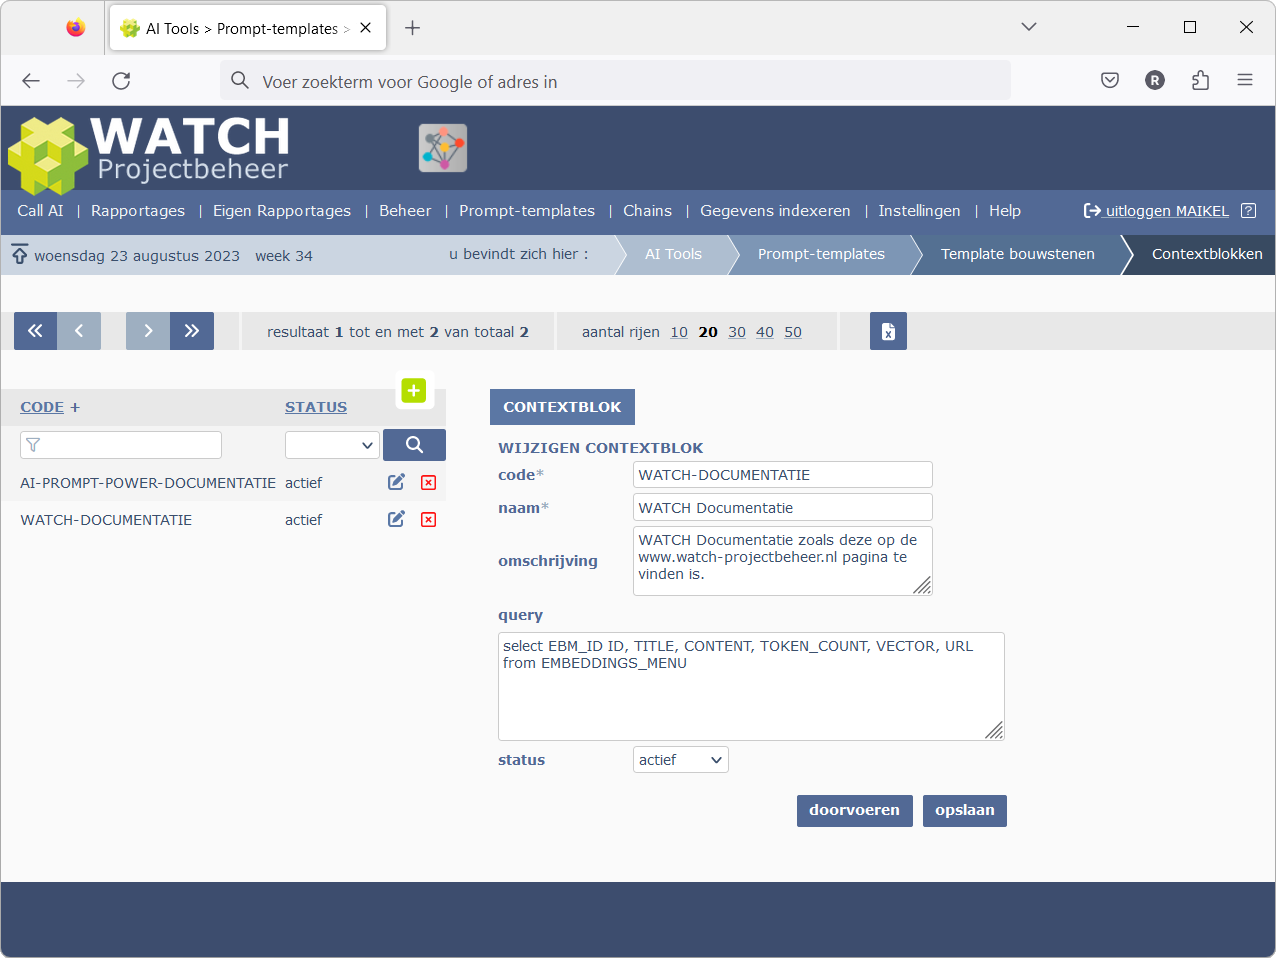Open the status filter dropdown

click(332, 445)
